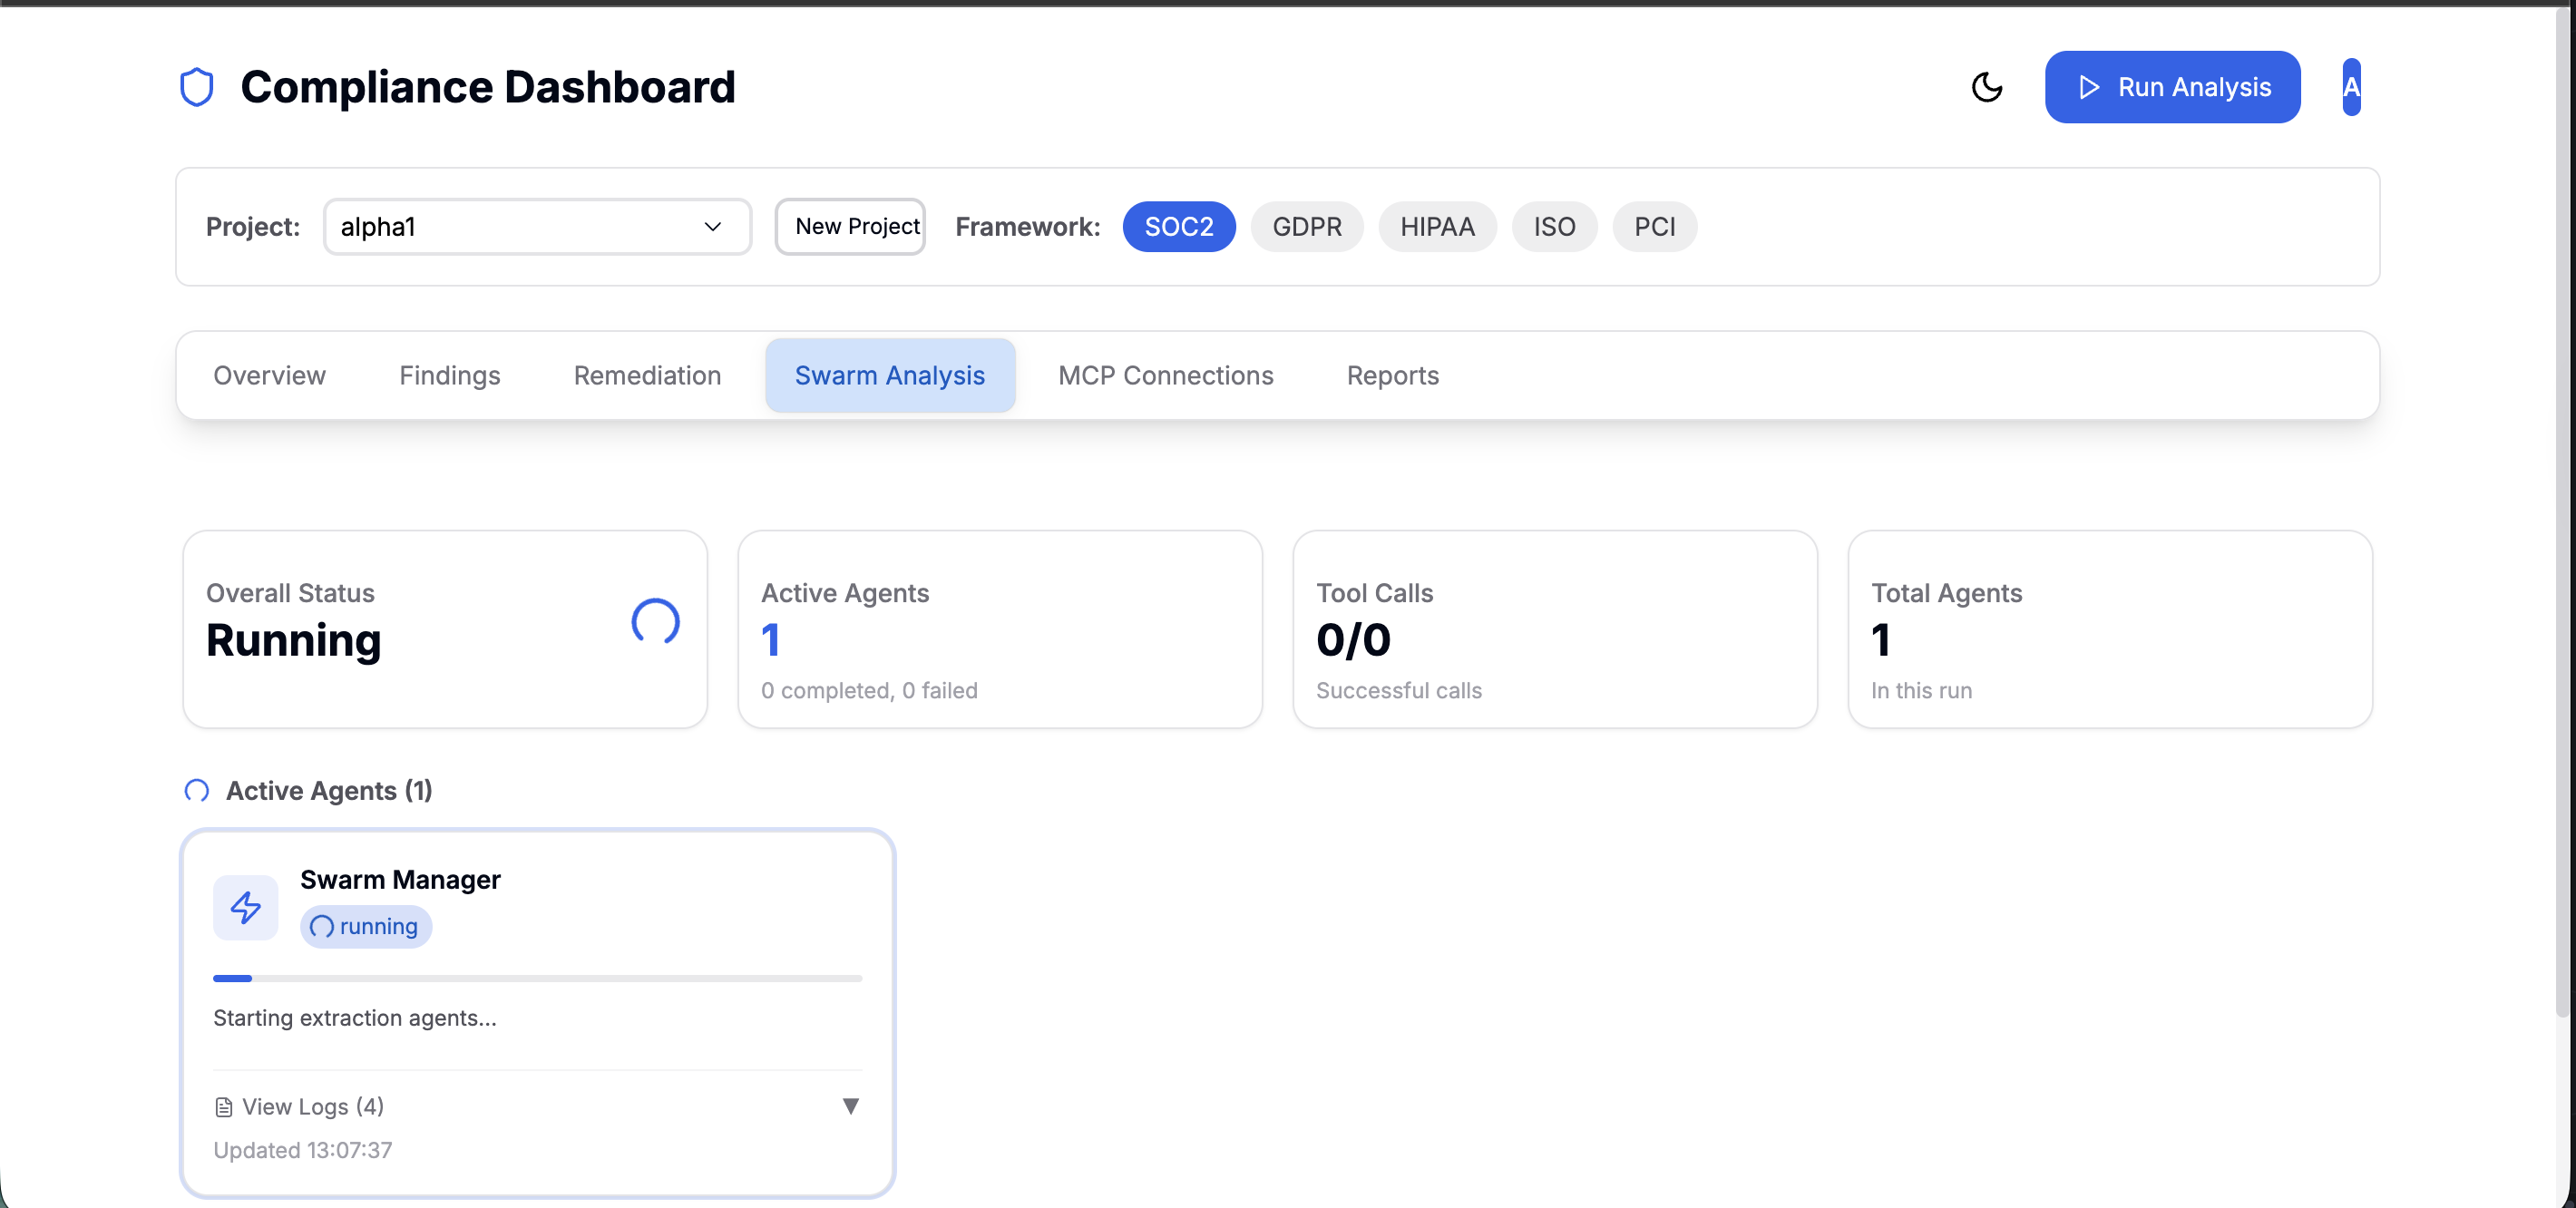2576x1208 pixels.
Task: Click the Swarm Manager progress bar
Action: point(537,978)
